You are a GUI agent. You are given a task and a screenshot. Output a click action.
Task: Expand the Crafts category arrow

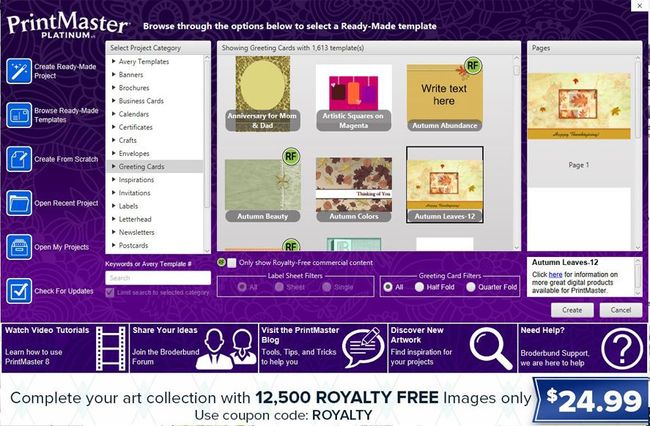(114, 140)
